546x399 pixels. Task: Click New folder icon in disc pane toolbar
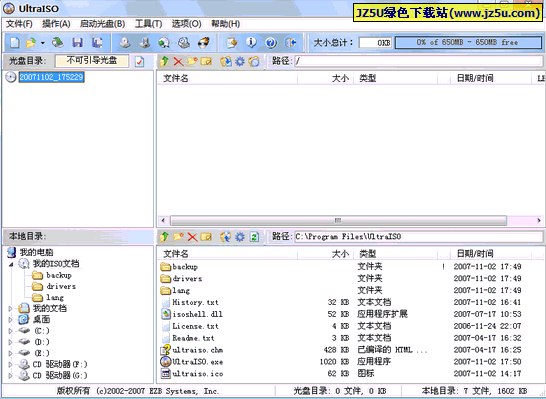click(192, 62)
